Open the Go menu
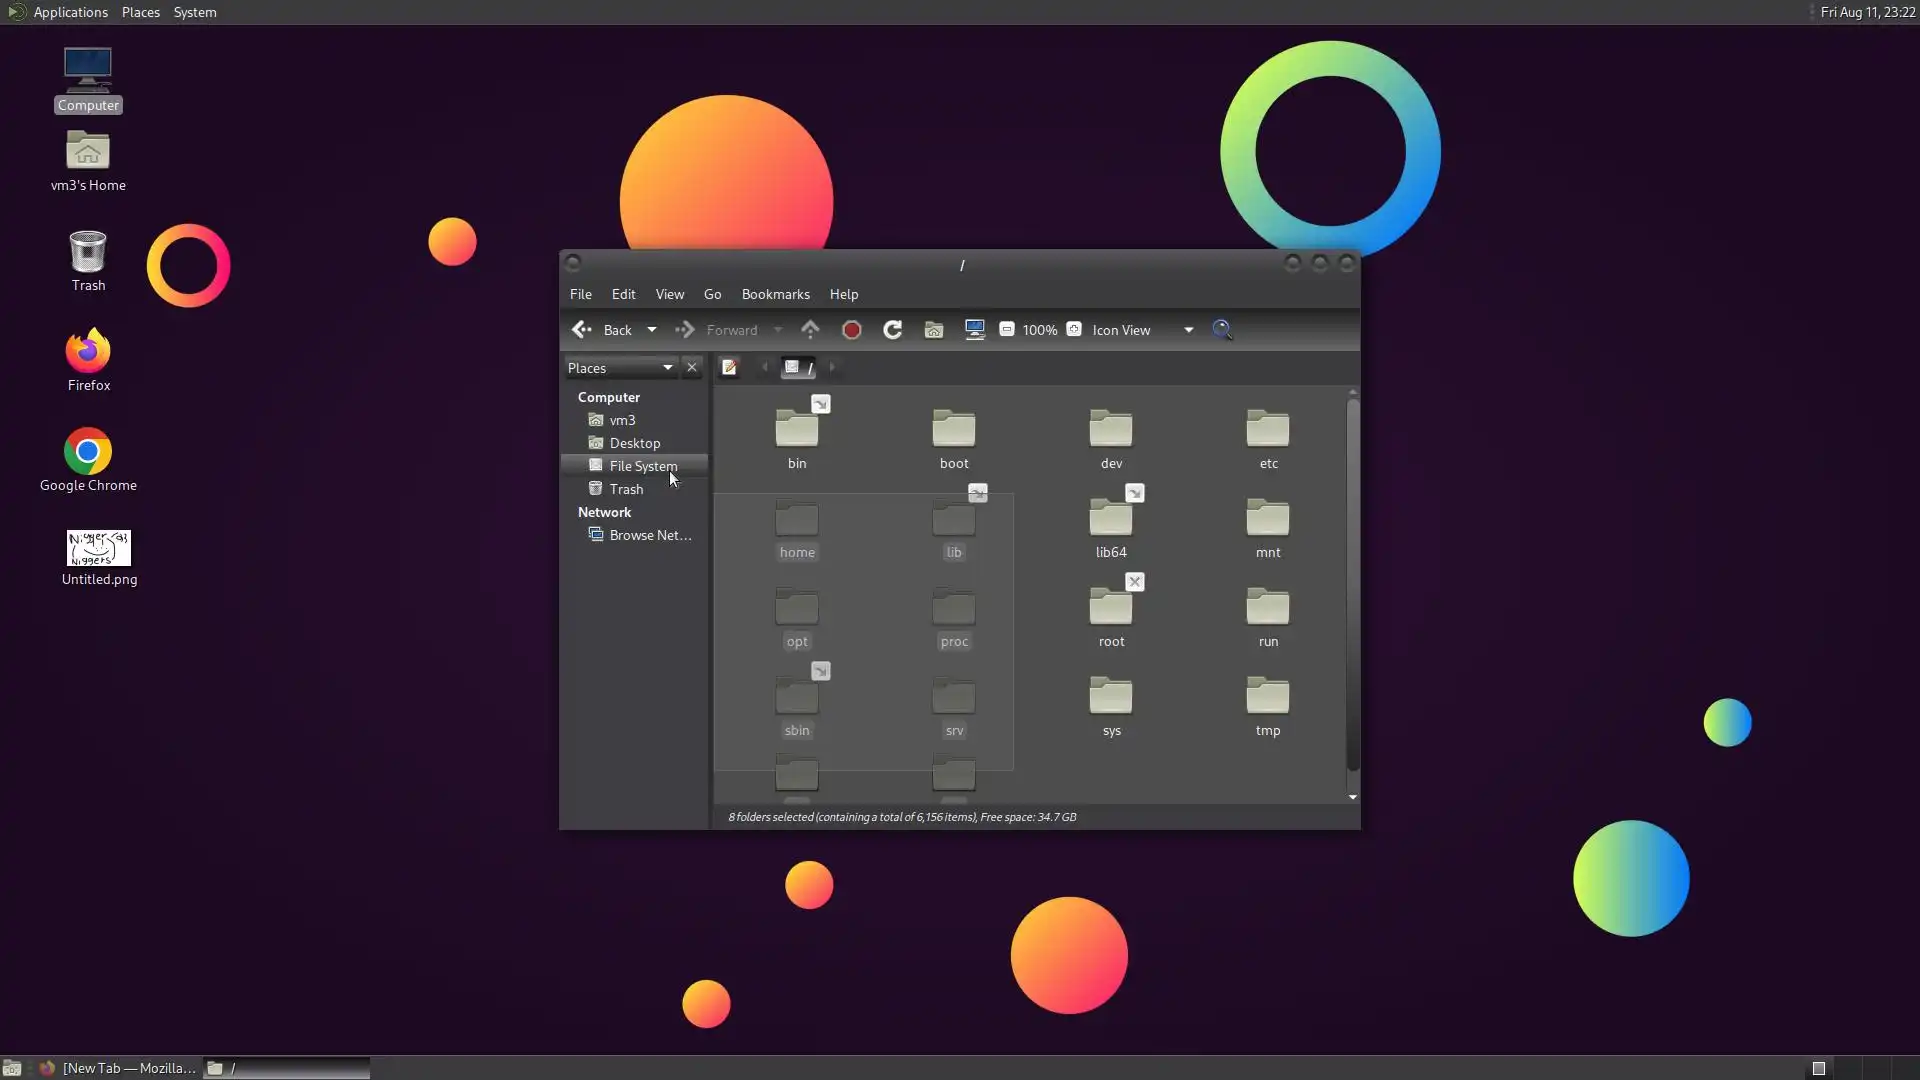Screen dimensions: 1920x1080 pos(712,294)
